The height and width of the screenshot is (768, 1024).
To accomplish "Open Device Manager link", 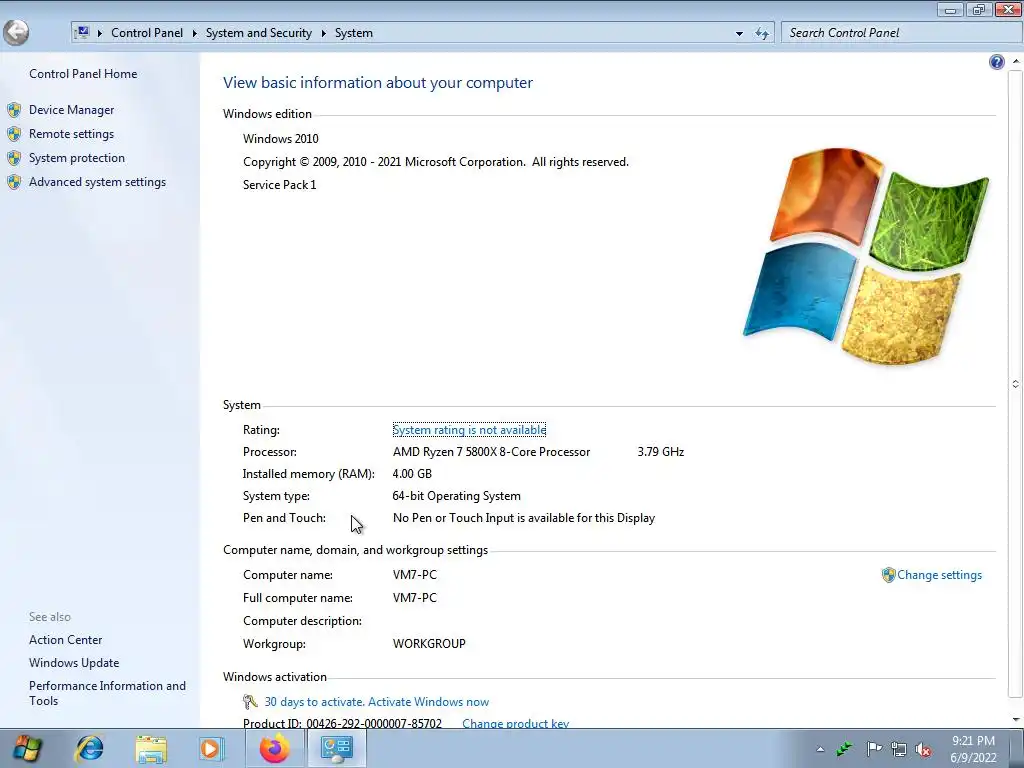I will pos(71,110).
